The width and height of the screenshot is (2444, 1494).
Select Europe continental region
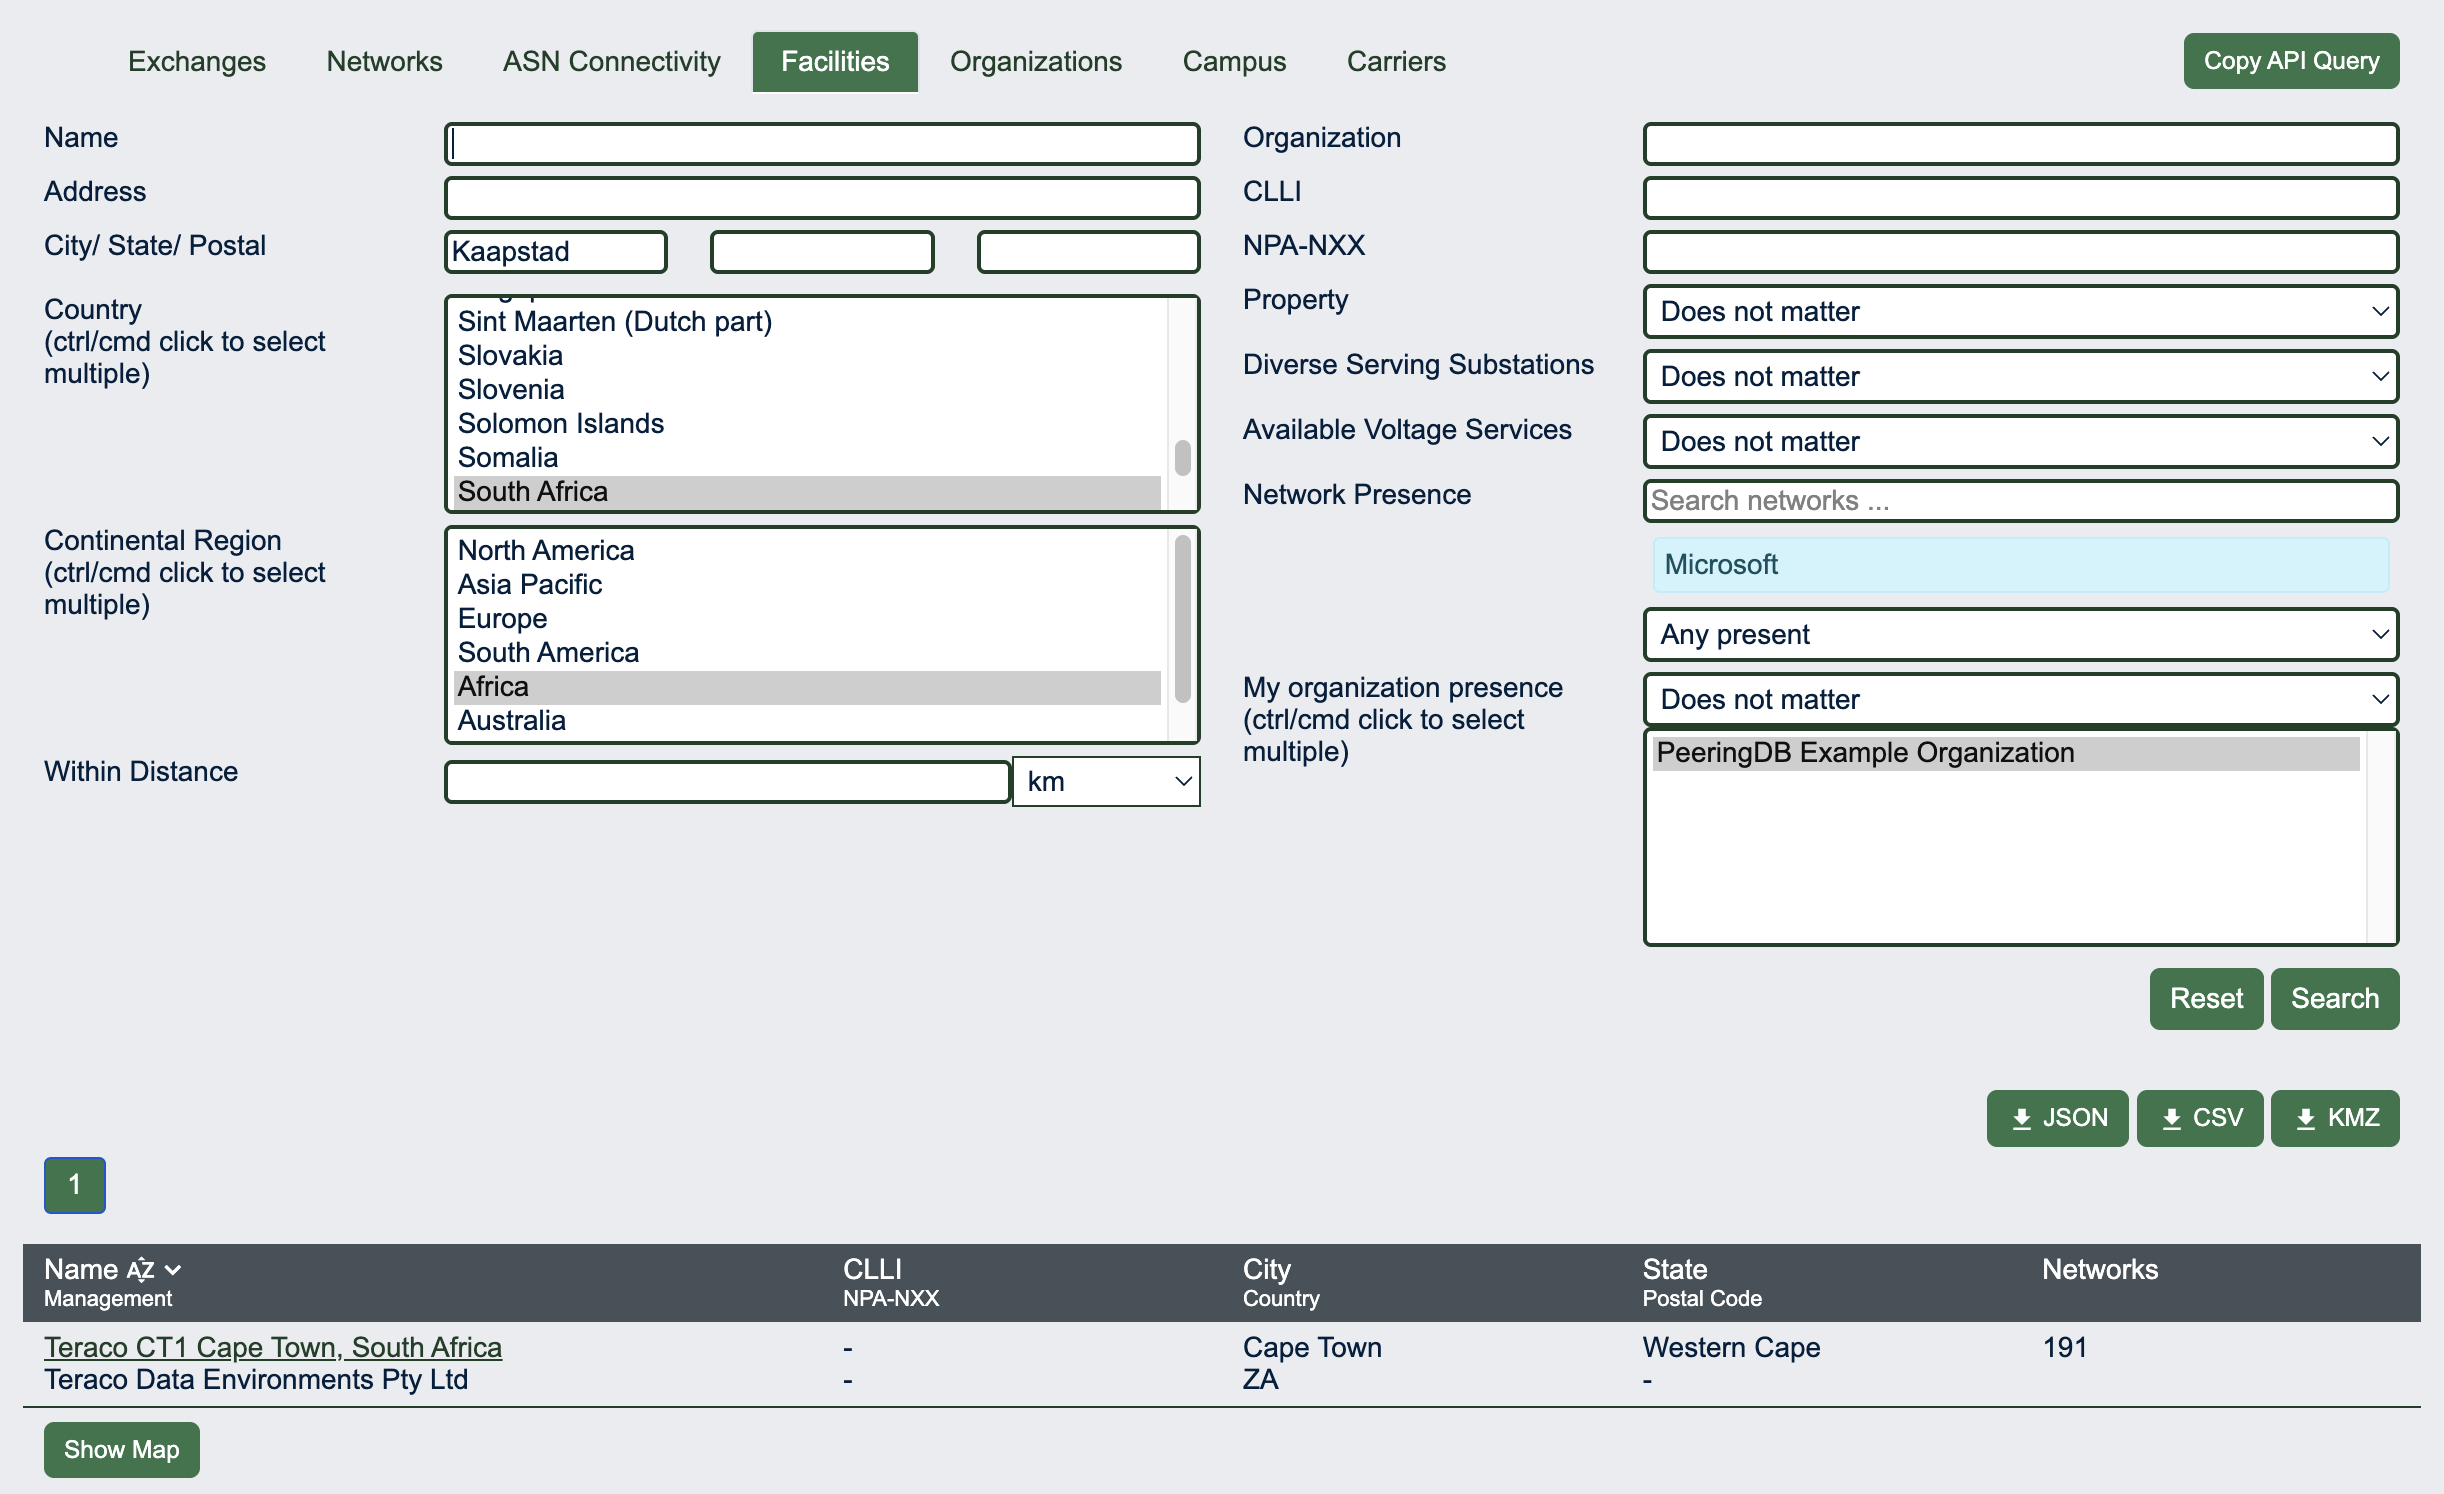click(807, 619)
